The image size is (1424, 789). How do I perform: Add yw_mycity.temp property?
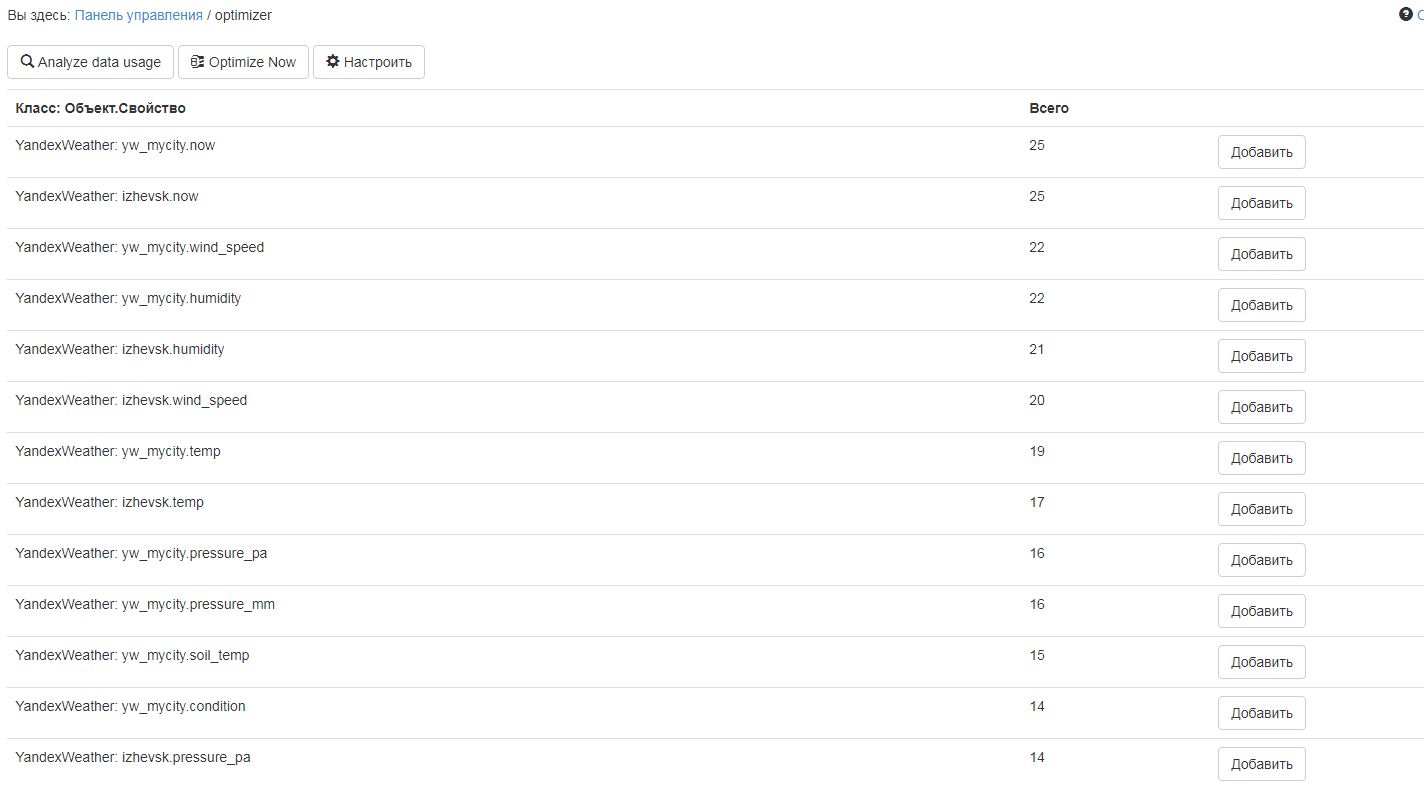pos(1261,458)
